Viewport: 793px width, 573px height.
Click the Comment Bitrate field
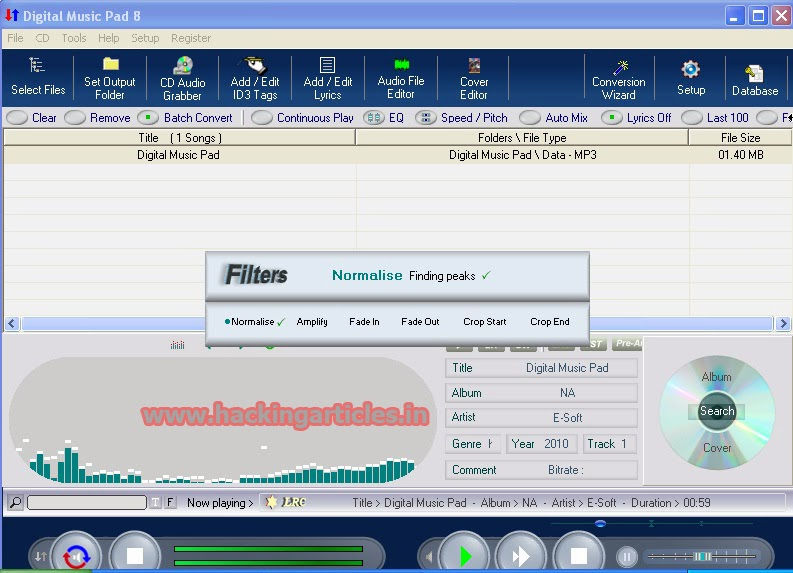coord(541,470)
